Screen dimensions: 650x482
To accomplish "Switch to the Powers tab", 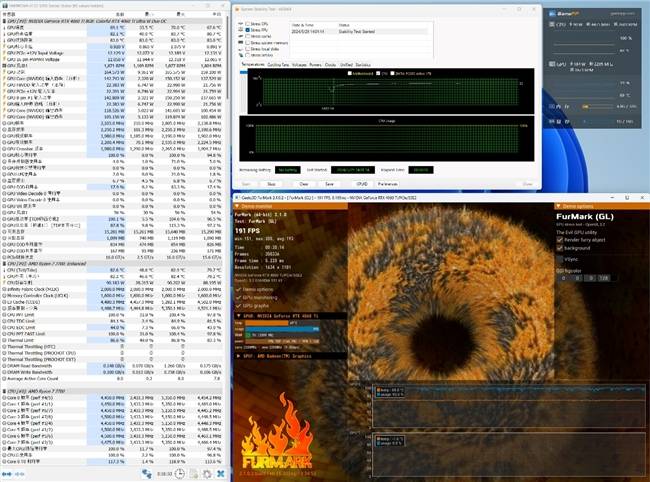I will 315,65.
